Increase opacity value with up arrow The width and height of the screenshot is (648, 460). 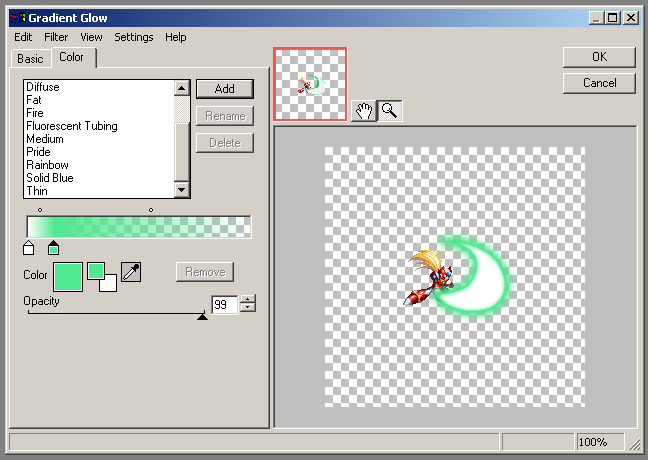click(248, 300)
